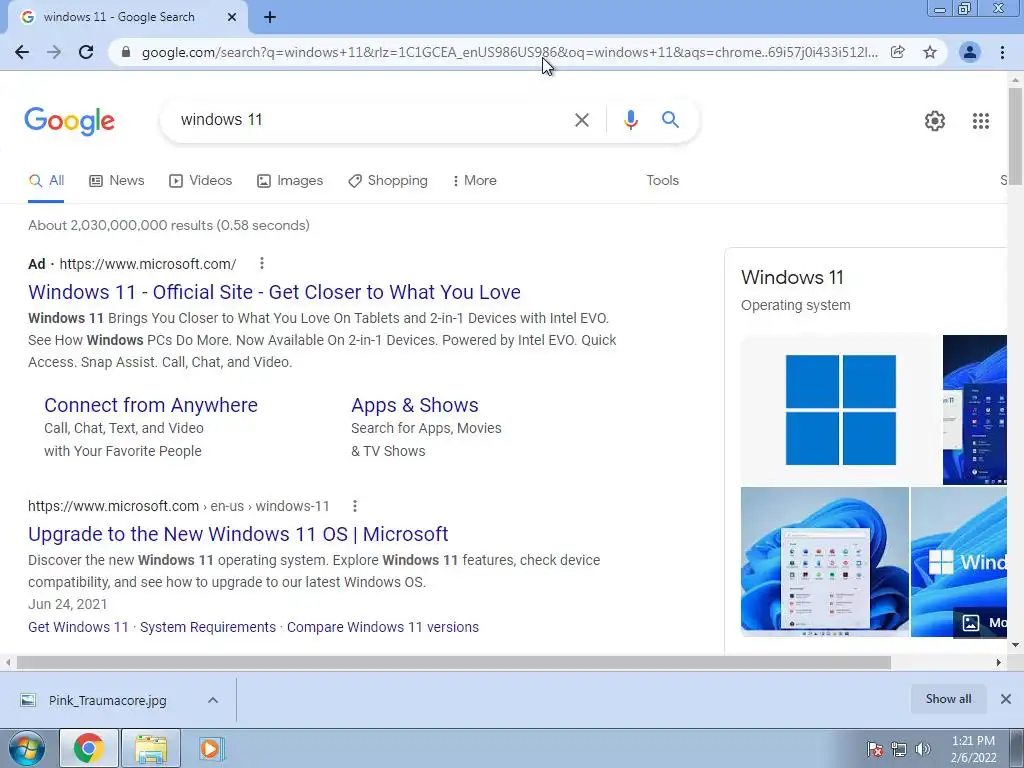
Task: Click the address bar URL
Action: [509, 52]
